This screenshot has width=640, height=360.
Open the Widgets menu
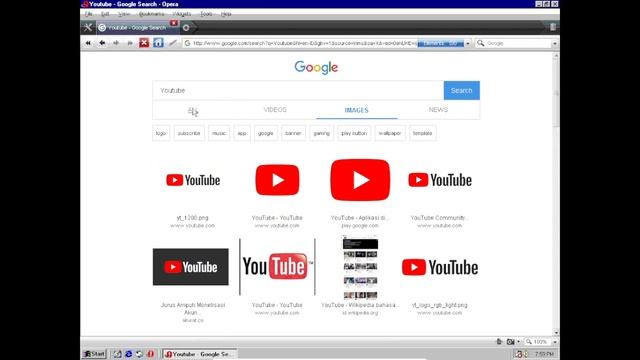182,14
